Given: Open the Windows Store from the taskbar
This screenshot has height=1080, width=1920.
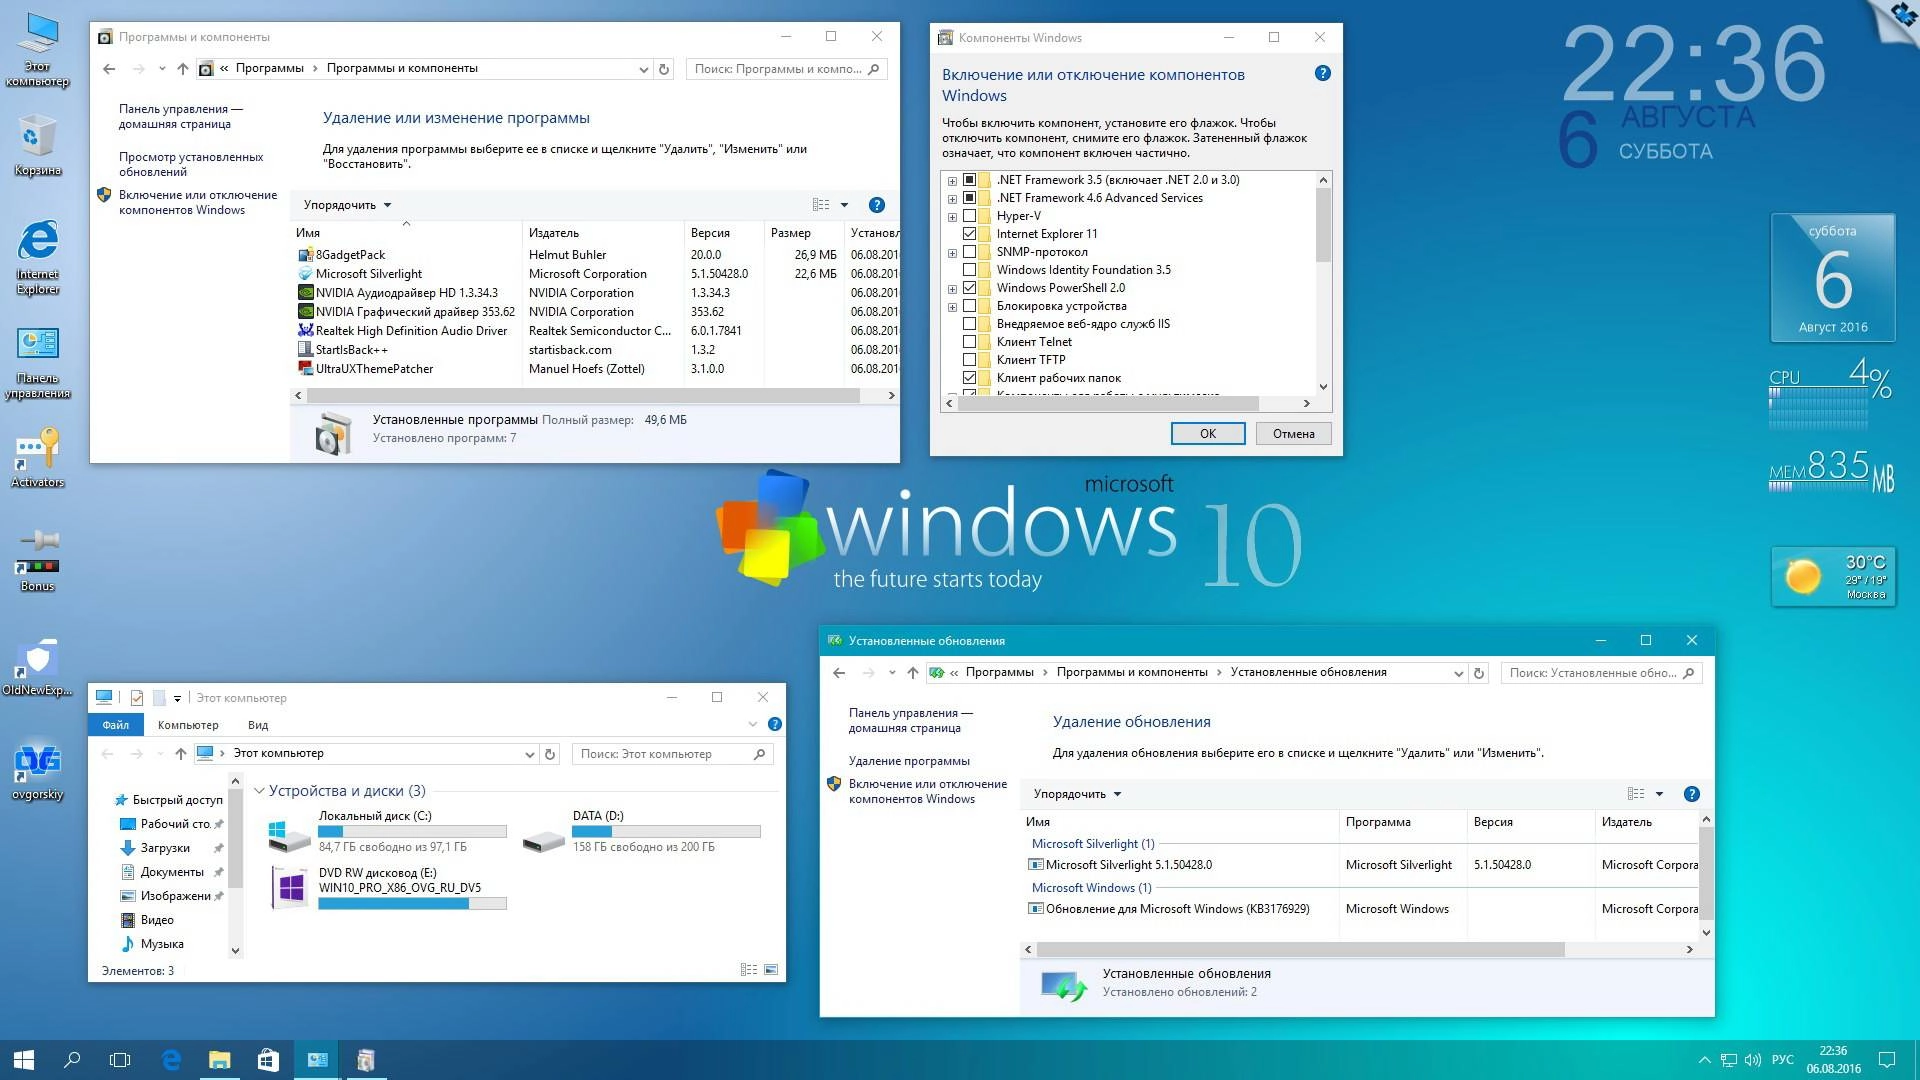Looking at the screenshot, I should click(x=267, y=1059).
